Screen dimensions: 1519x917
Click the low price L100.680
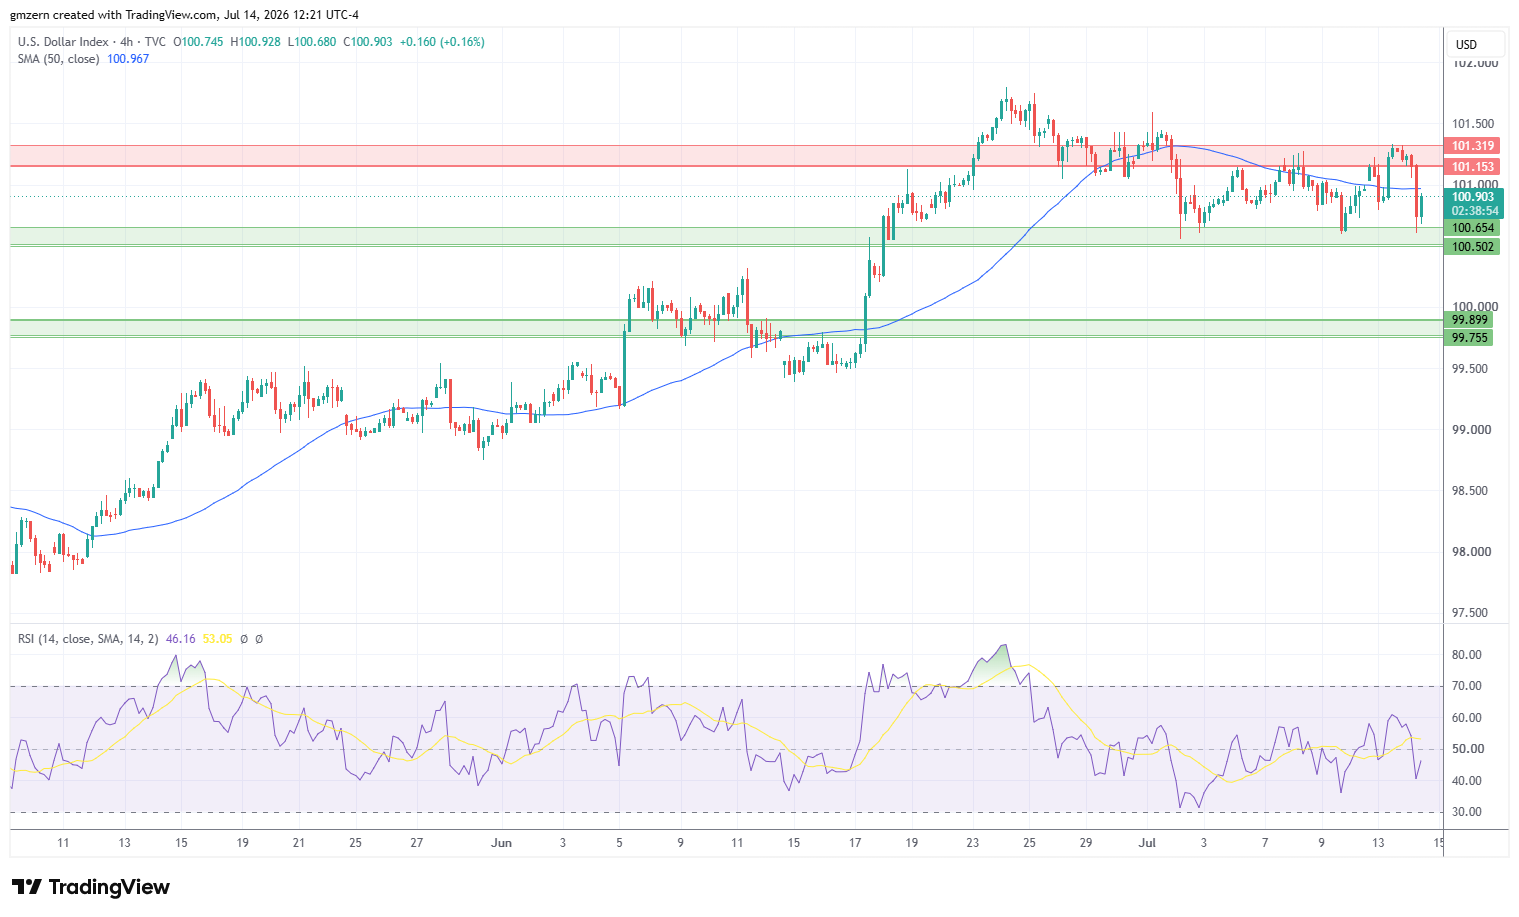tap(312, 42)
